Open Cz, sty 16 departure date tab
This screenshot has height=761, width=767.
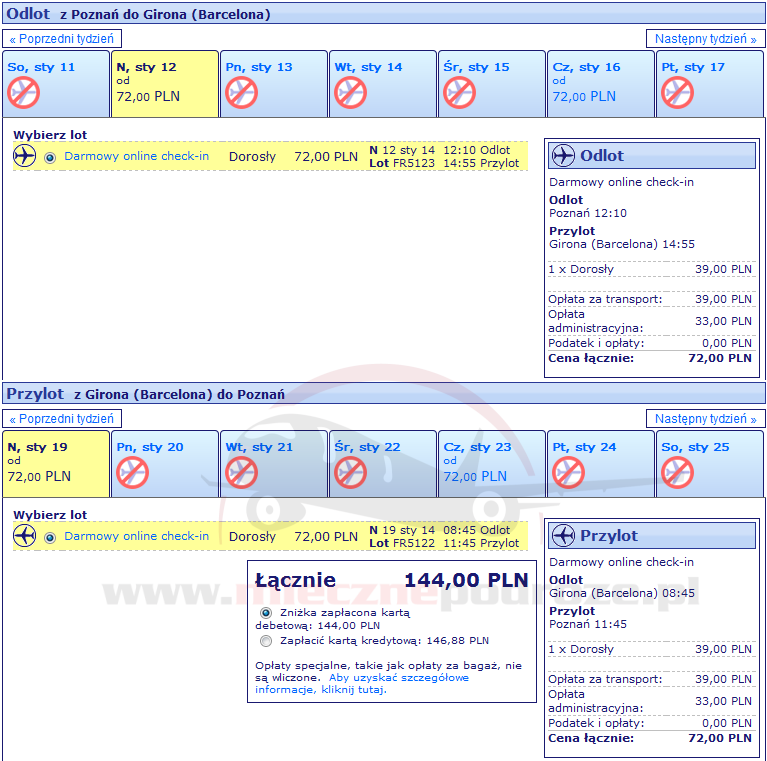click(599, 84)
